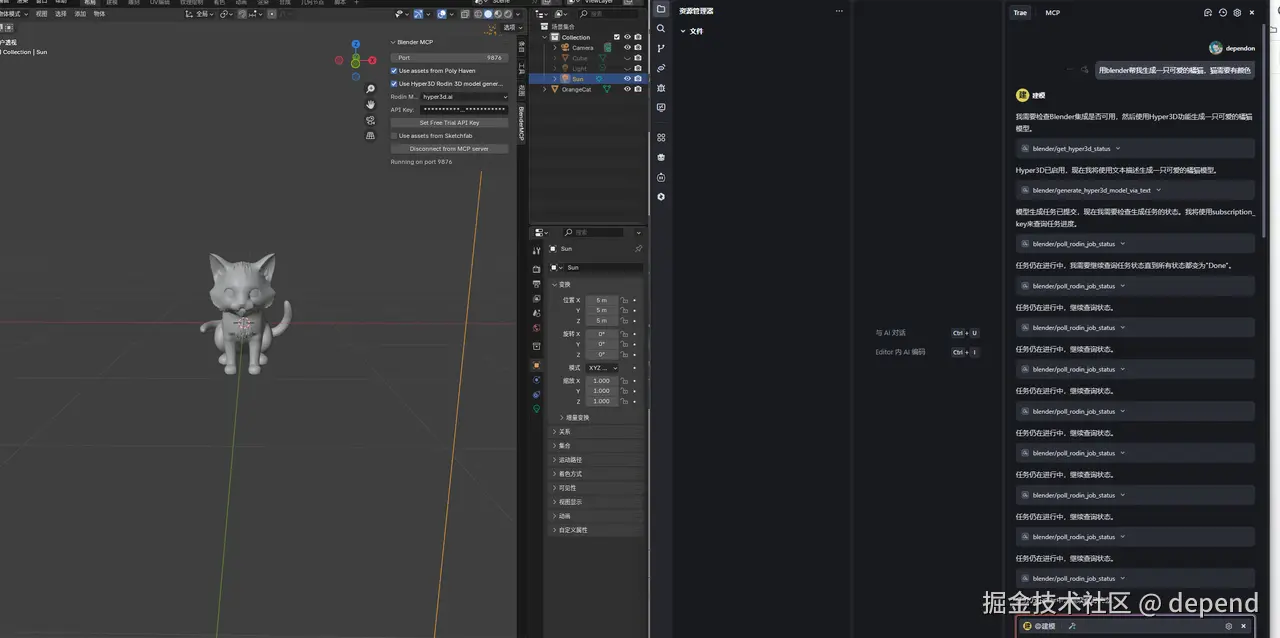Viewport: 1280px width, 638px height.
Task: Hide Sun in viewport via eye icon
Action: (x=627, y=79)
